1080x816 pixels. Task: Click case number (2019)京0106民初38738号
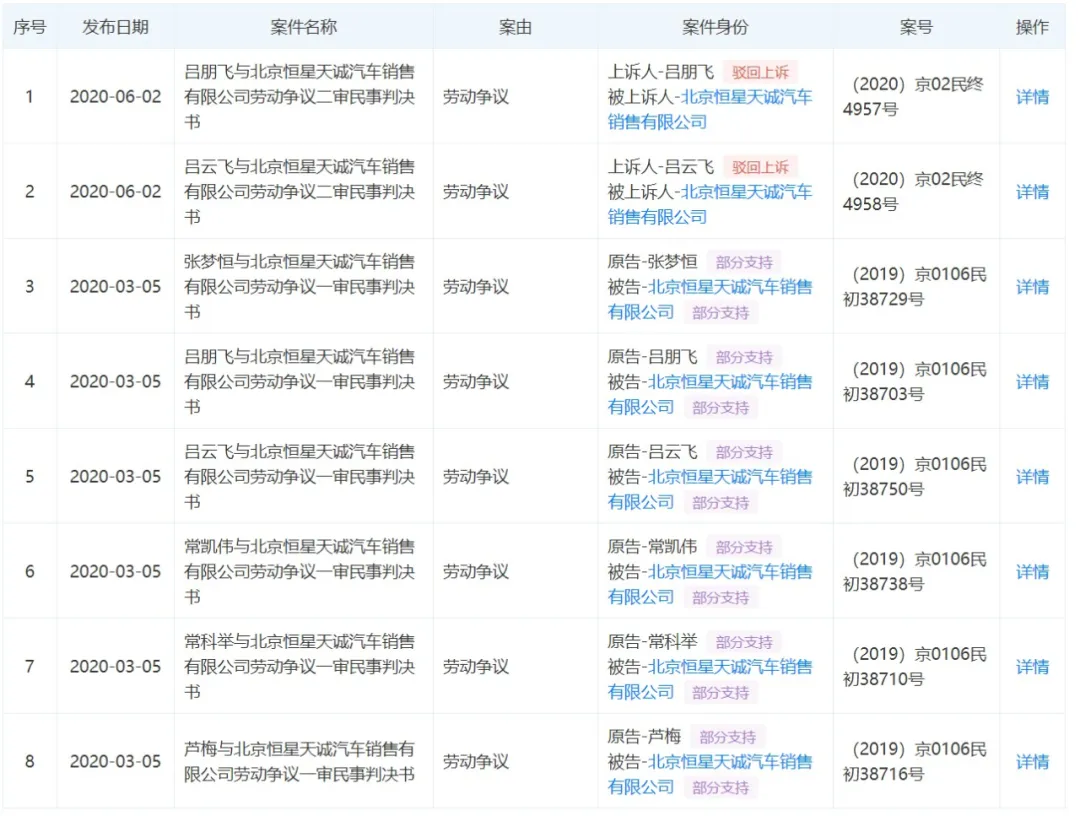(x=915, y=572)
